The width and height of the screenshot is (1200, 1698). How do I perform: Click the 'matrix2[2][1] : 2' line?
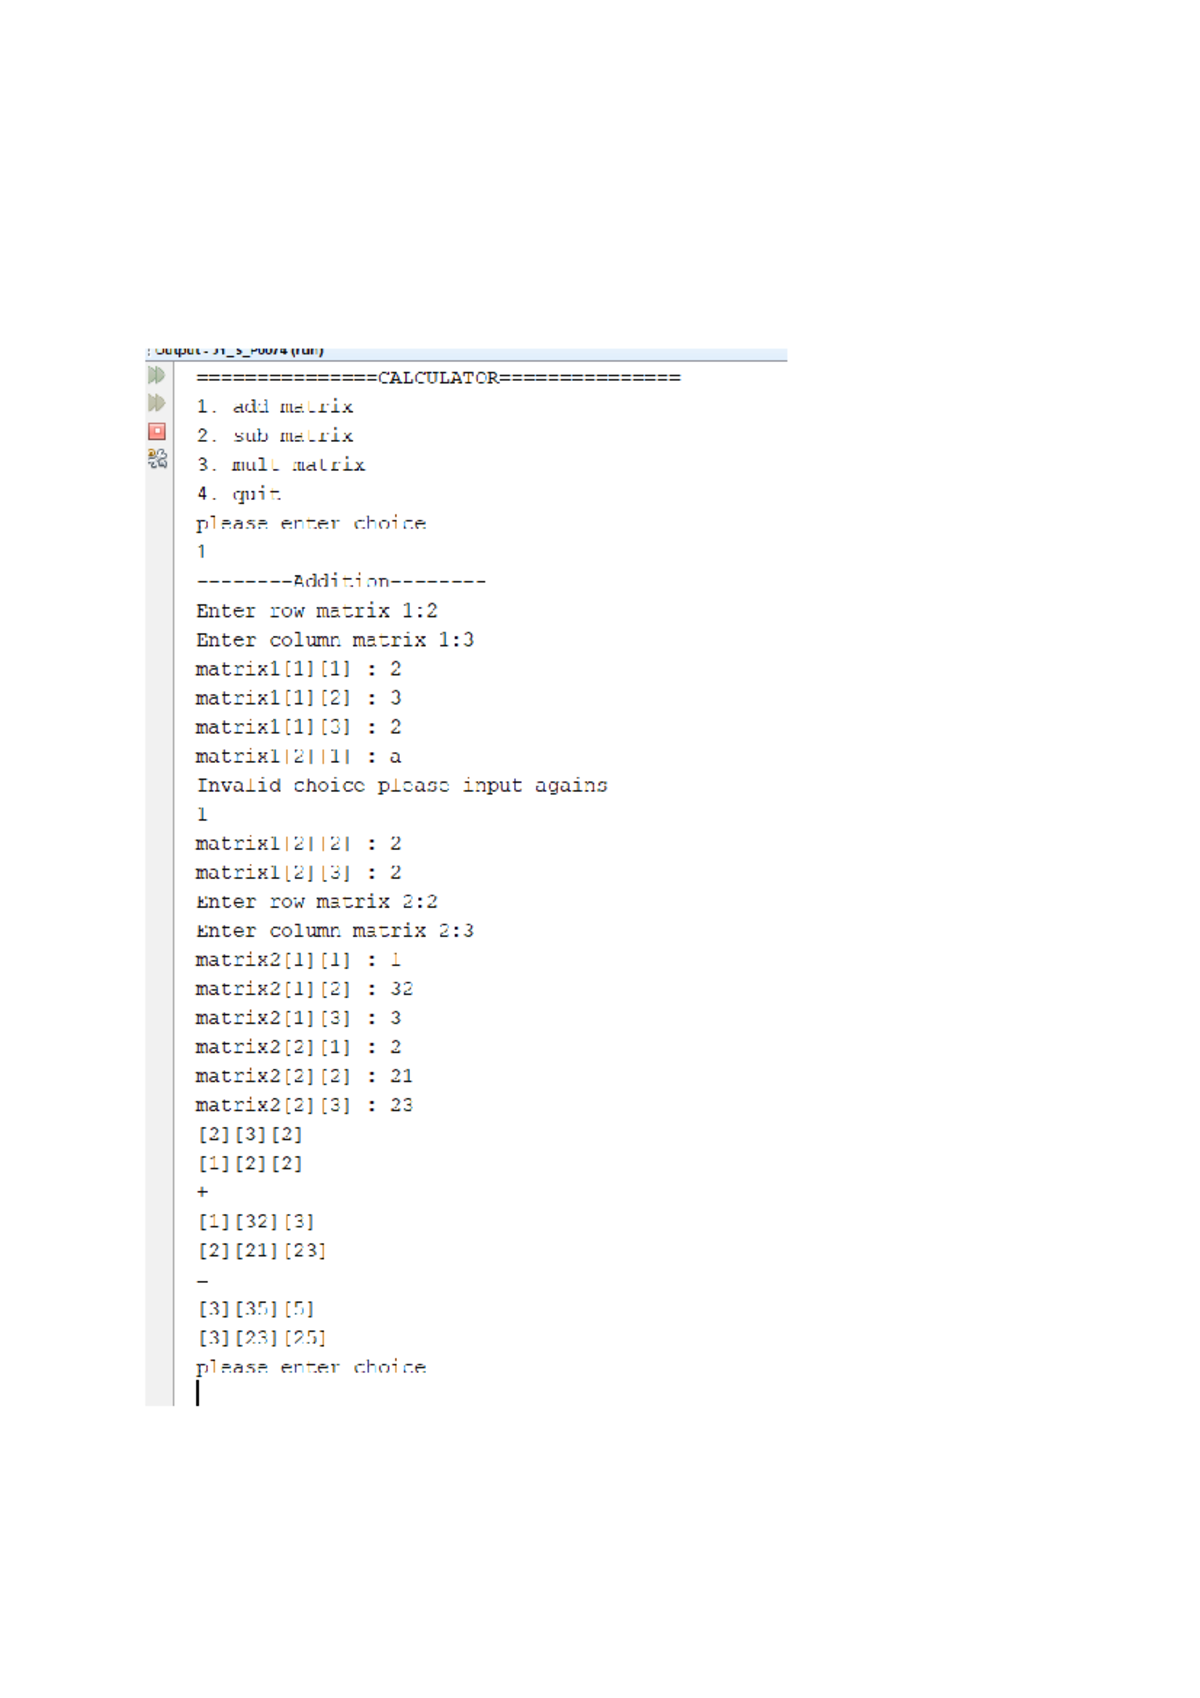point(298,1047)
